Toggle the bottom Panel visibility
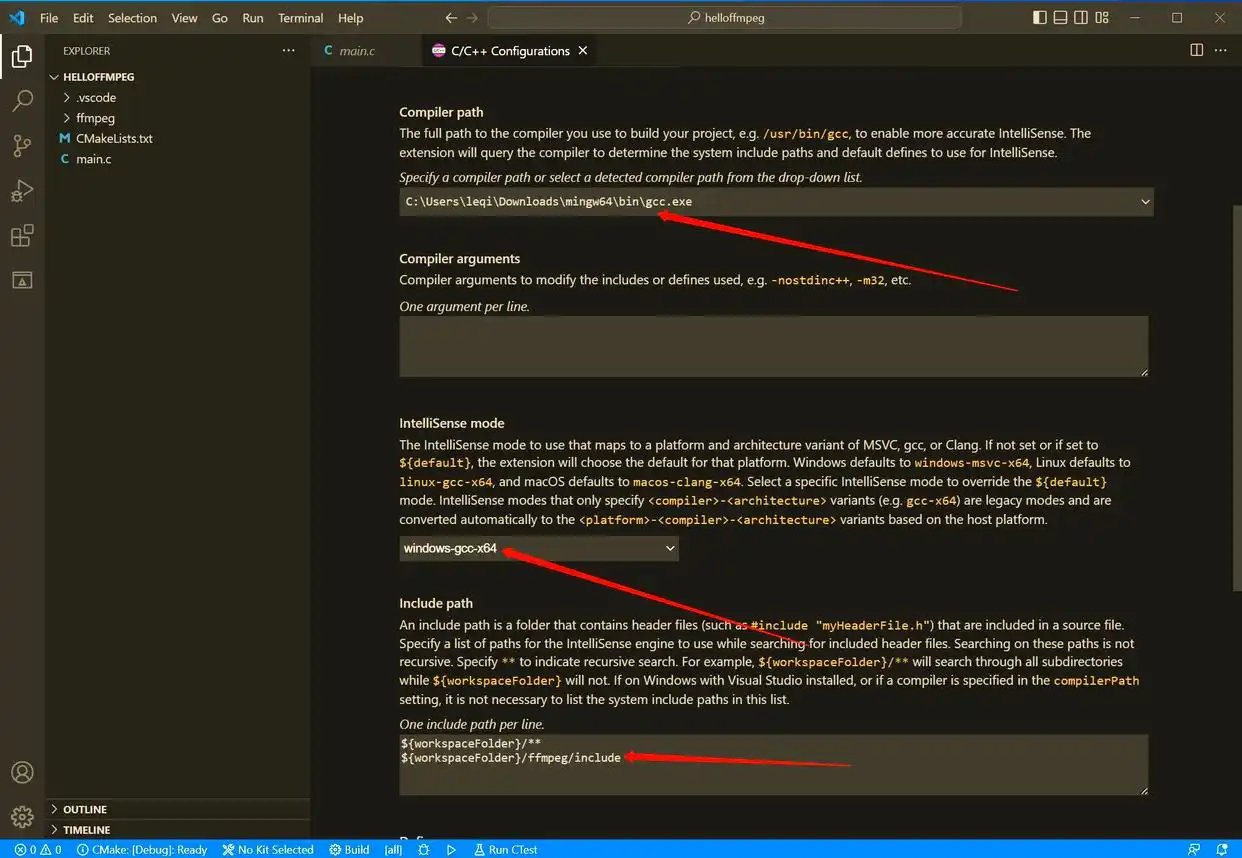The height and width of the screenshot is (858, 1242). point(1059,17)
